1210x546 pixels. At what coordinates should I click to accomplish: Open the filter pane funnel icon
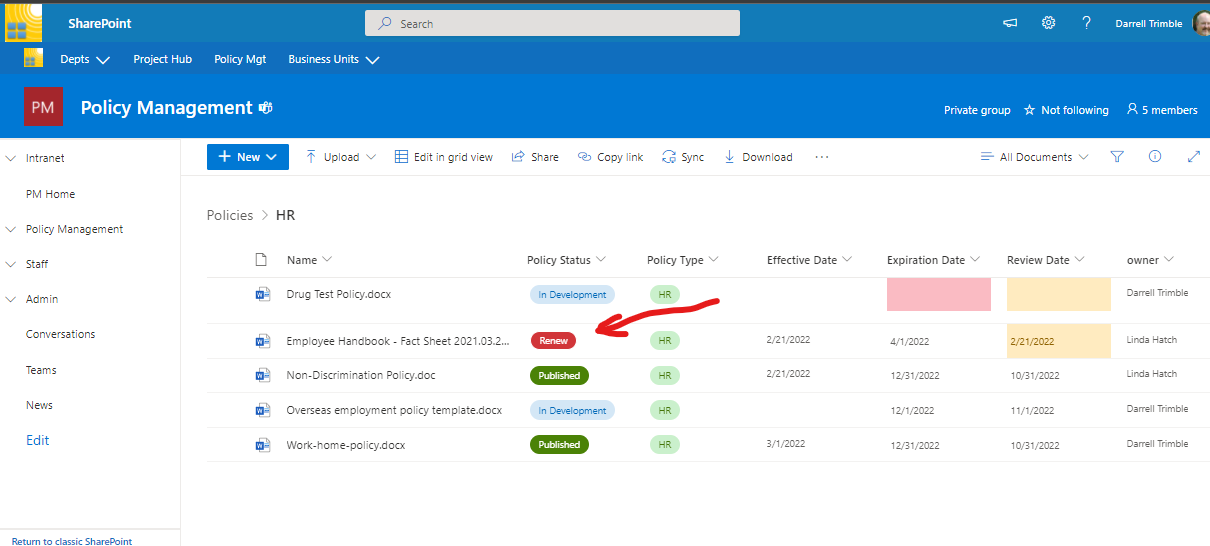1117,157
